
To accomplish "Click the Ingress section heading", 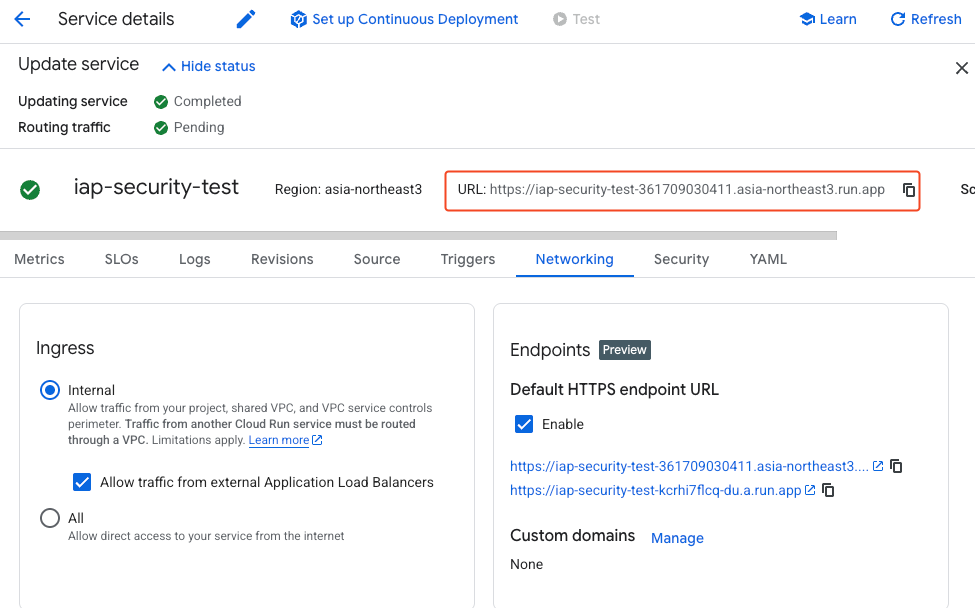I will (65, 348).
